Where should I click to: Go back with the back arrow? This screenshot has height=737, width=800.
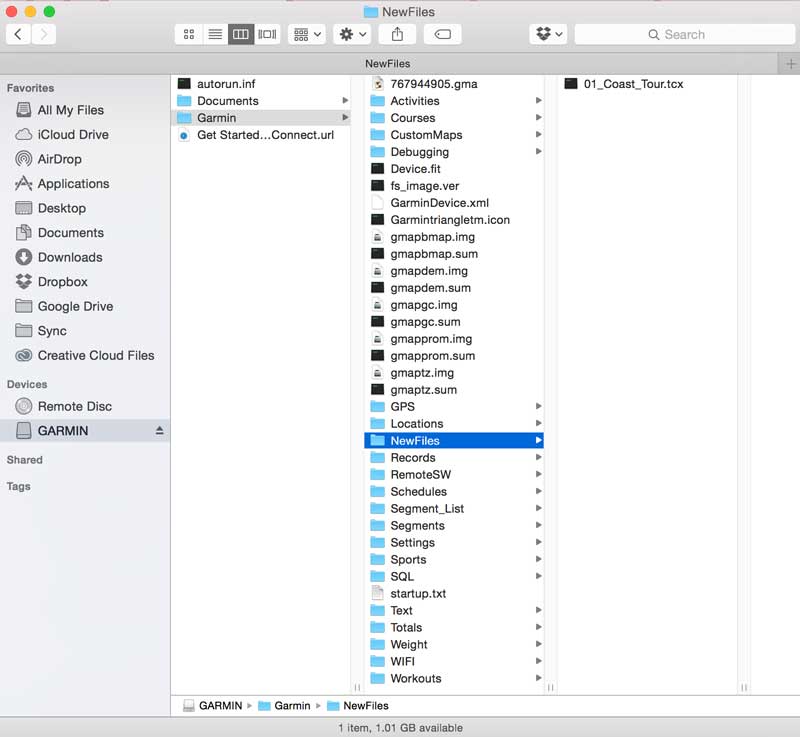(18, 34)
